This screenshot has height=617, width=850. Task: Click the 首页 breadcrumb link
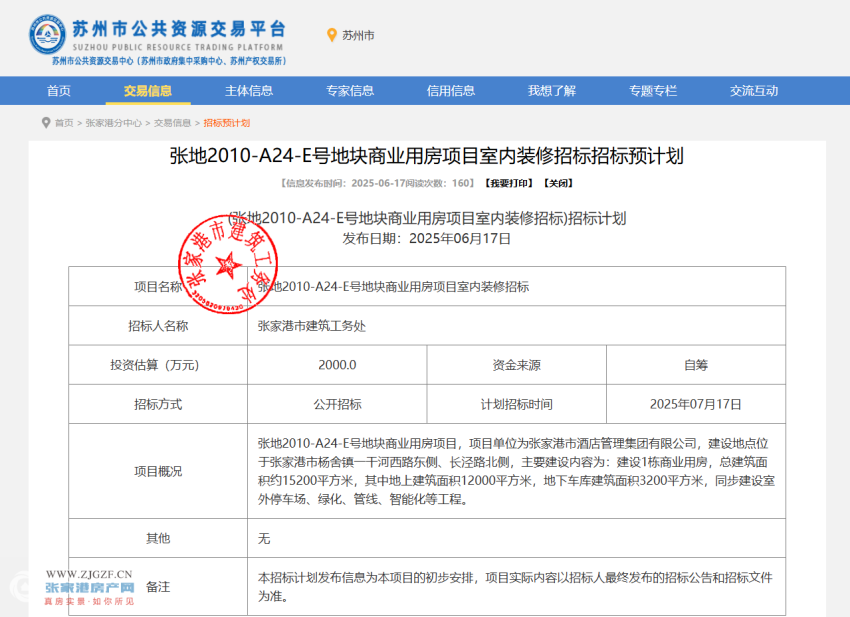coord(64,123)
